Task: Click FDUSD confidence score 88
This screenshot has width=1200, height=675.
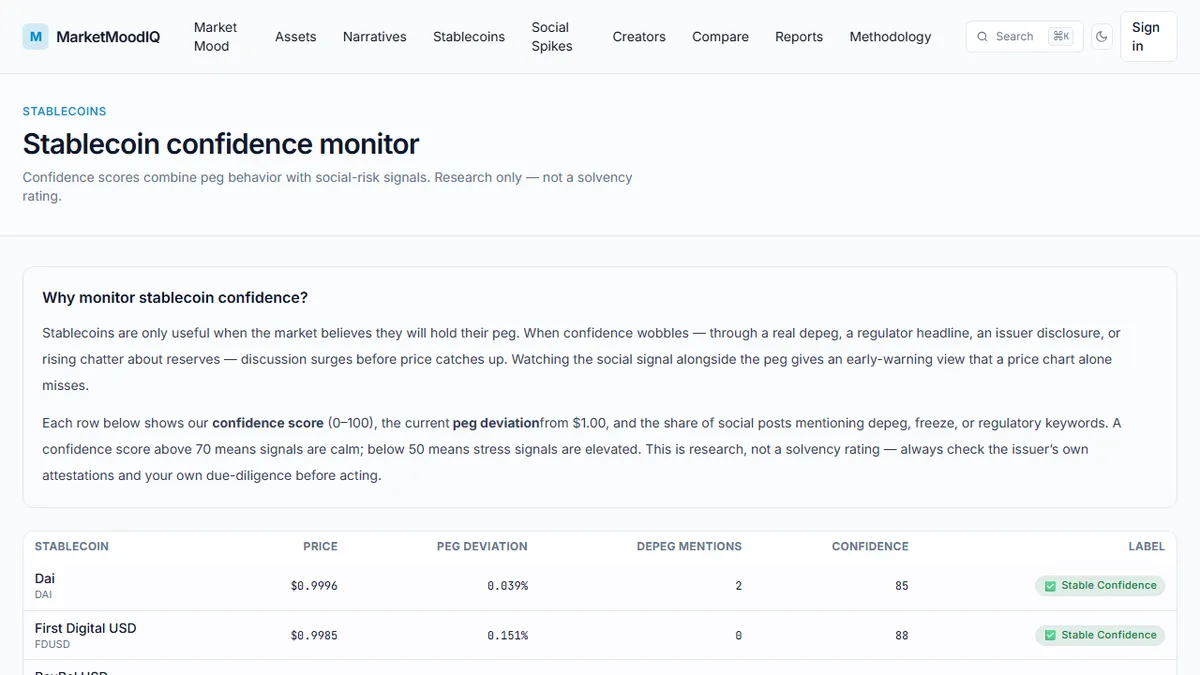Action: pyautogui.click(x=902, y=635)
